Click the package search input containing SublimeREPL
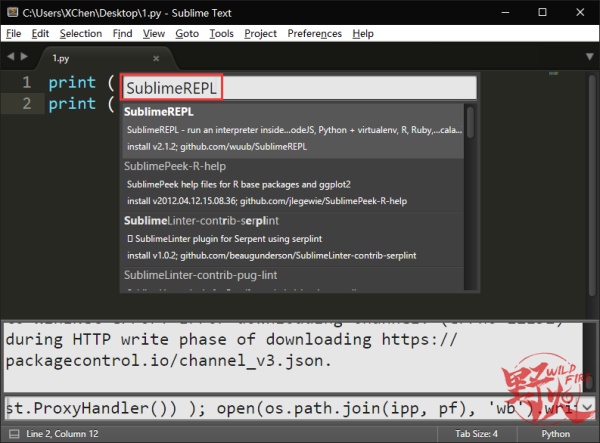The height and width of the screenshot is (443, 600). (x=300, y=88)
